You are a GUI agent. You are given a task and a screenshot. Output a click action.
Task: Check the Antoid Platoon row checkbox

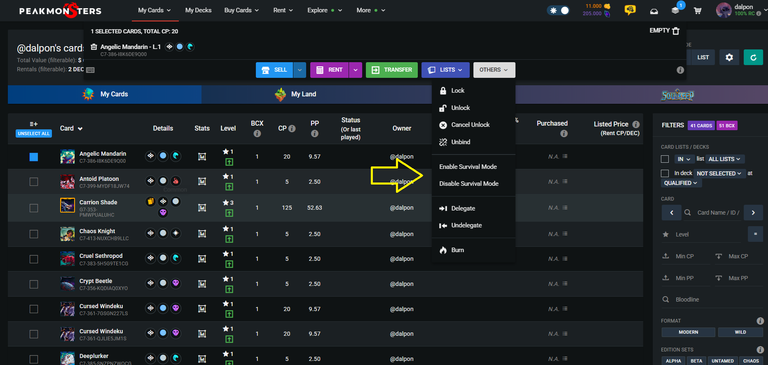[x=34, y=181]
